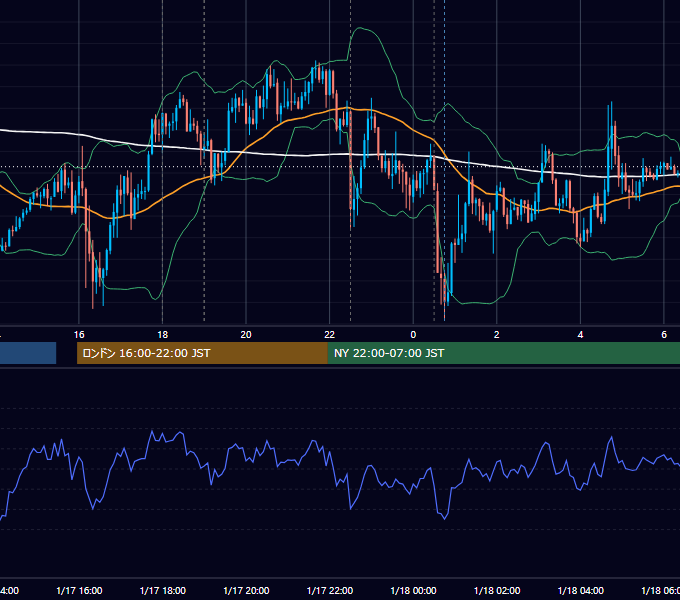Click the blue session bar before London
Viewport: 680px width, 600px height.
pyautogui.click(x=28, y=353)
